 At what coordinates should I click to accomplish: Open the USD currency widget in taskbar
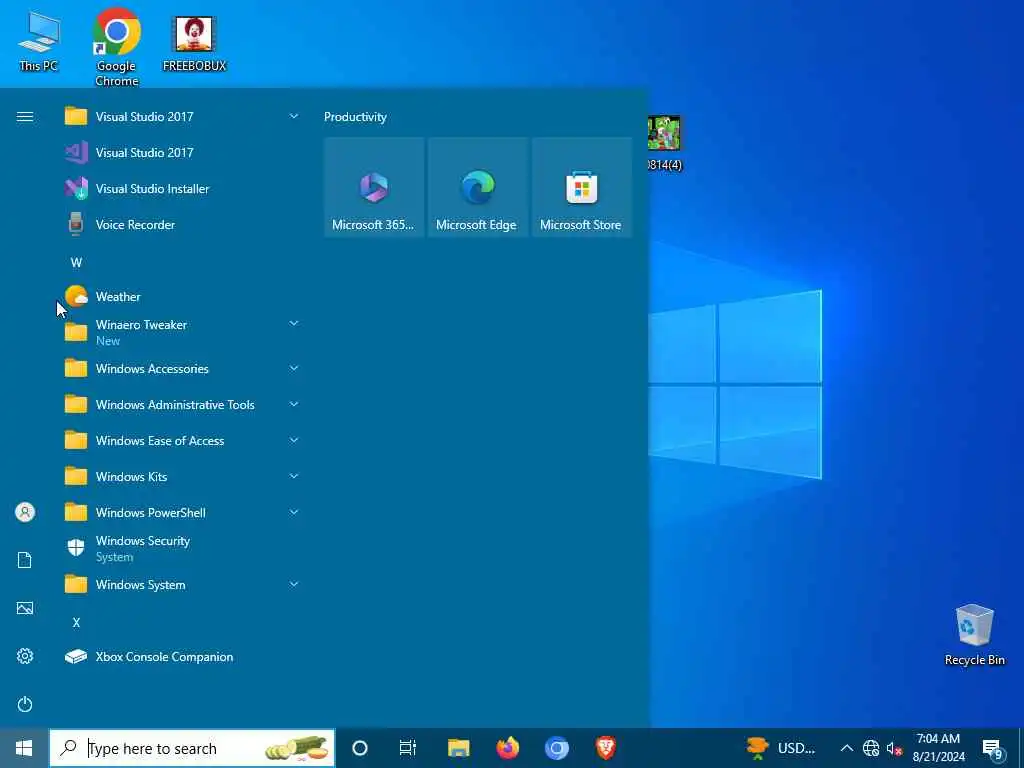[781, 748]
